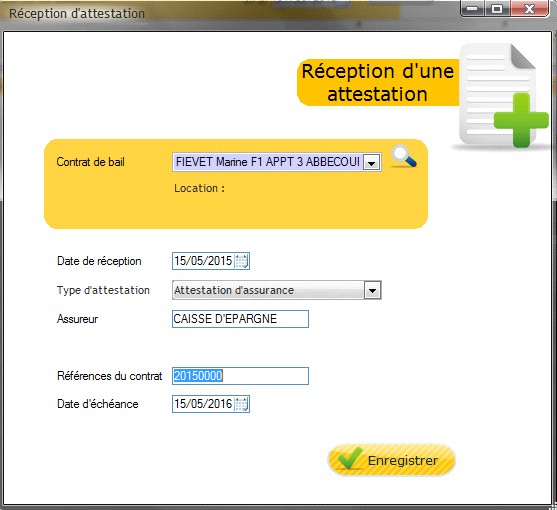Screen dimensions: 557x510
Task: Focus the Assureur field containing CAISSE D'EPARGNE
Action: tap(240, 319)
